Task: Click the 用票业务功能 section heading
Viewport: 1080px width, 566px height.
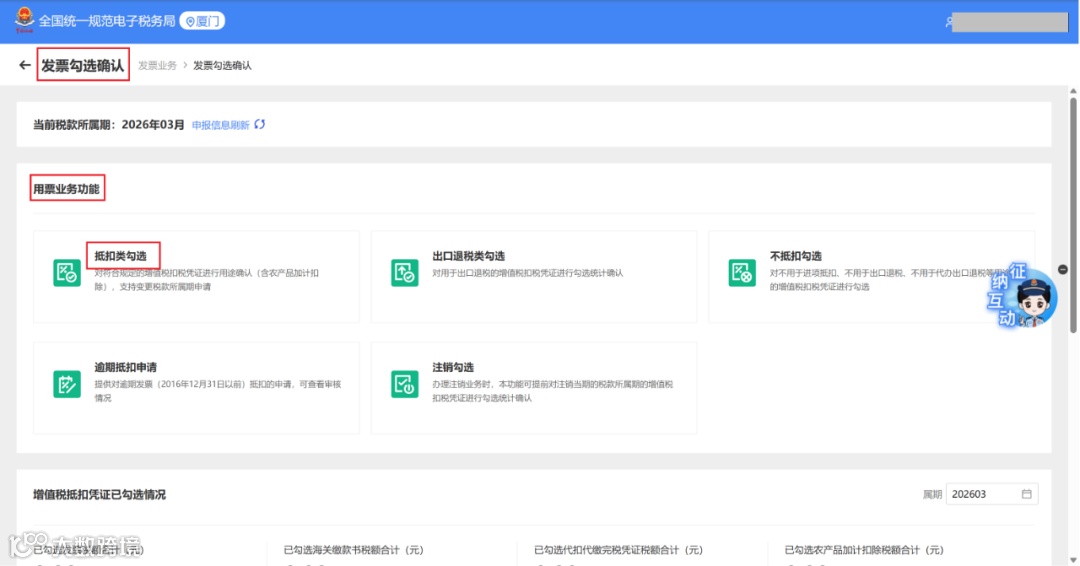Action: (x=66, y=189)
